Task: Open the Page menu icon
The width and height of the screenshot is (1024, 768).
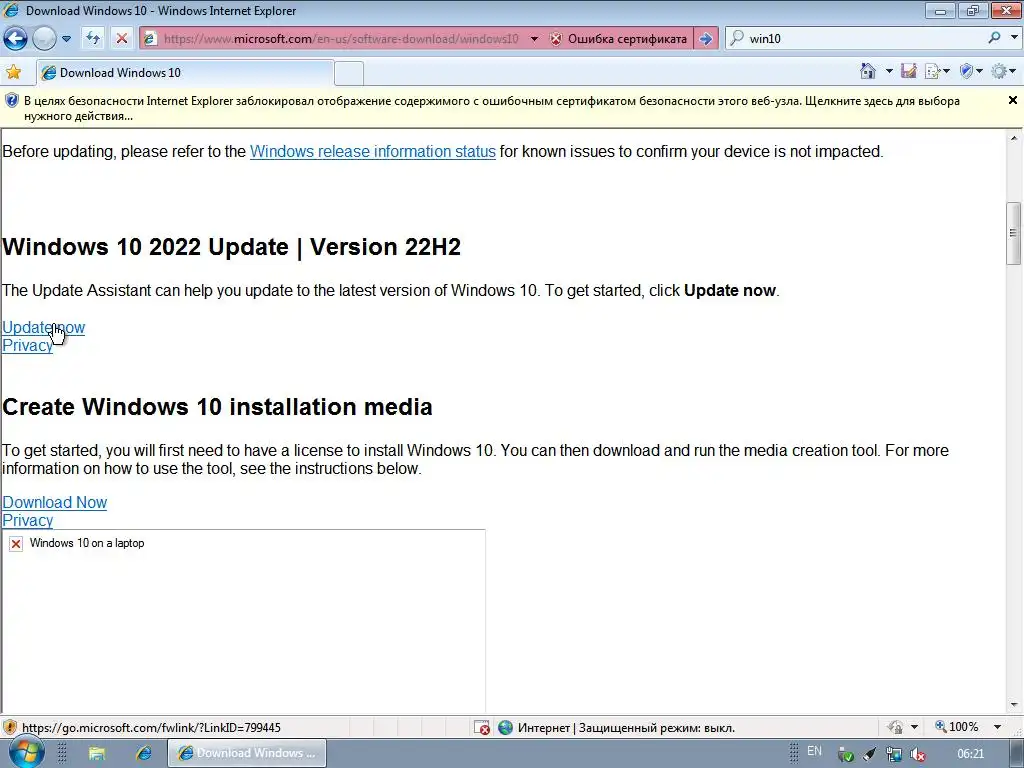Action: point(933,71)
